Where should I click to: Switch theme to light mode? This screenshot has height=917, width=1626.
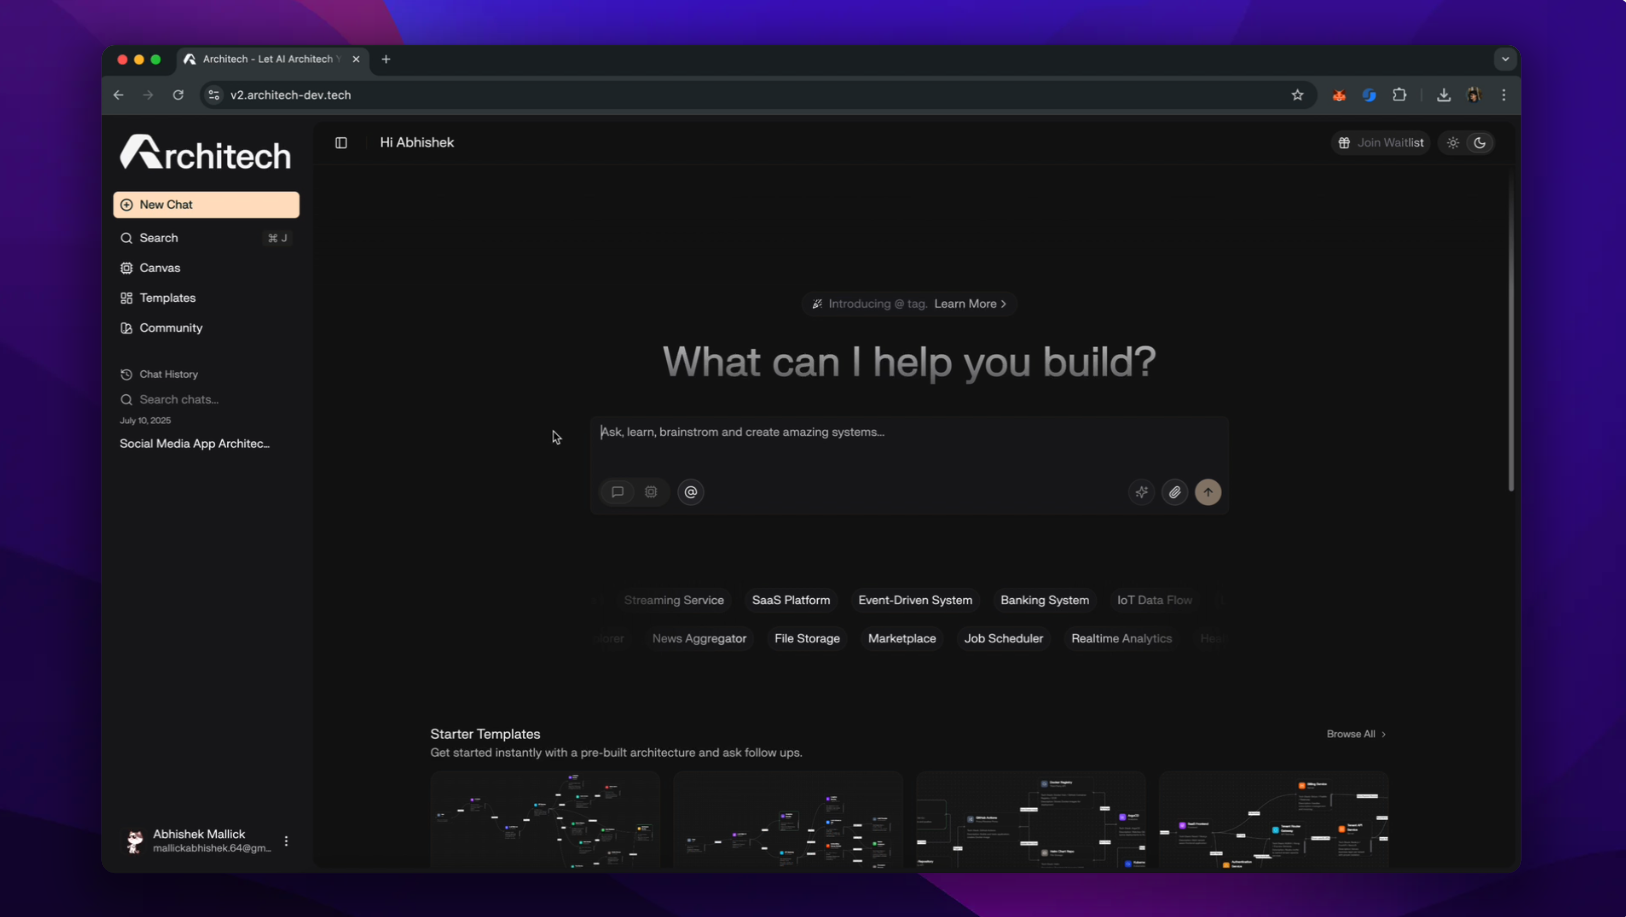pyautogui.click(x=1453, y=142)
